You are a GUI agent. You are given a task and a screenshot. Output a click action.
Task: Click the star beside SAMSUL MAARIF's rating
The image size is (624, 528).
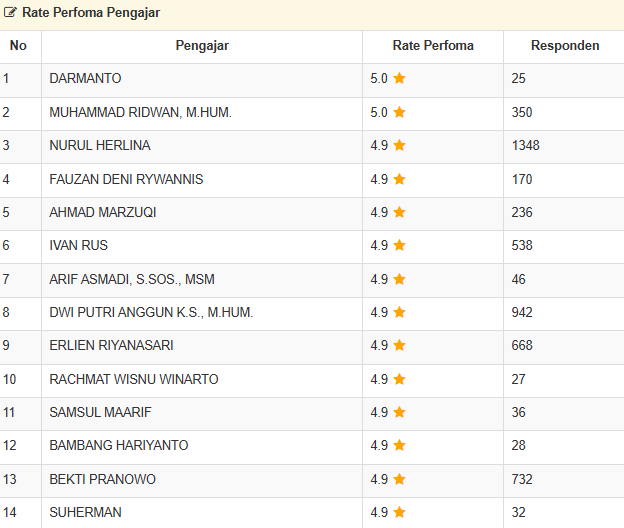coord(399,413)
